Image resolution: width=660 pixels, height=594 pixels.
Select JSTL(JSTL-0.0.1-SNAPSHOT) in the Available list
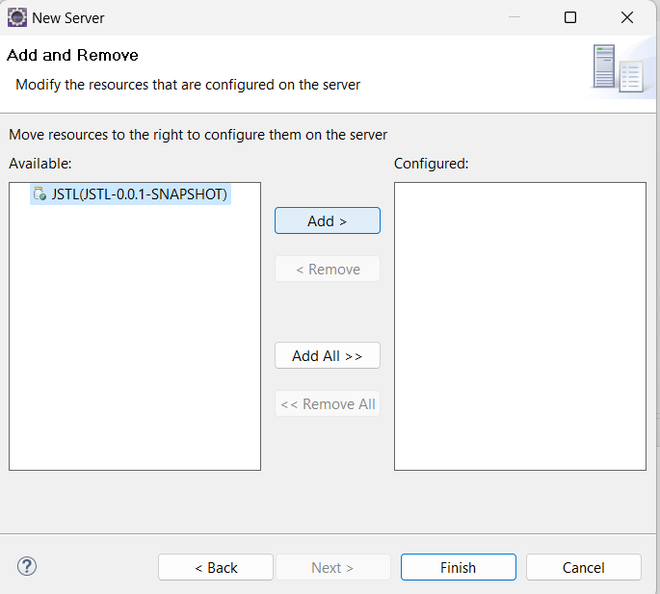click(139, 194)
